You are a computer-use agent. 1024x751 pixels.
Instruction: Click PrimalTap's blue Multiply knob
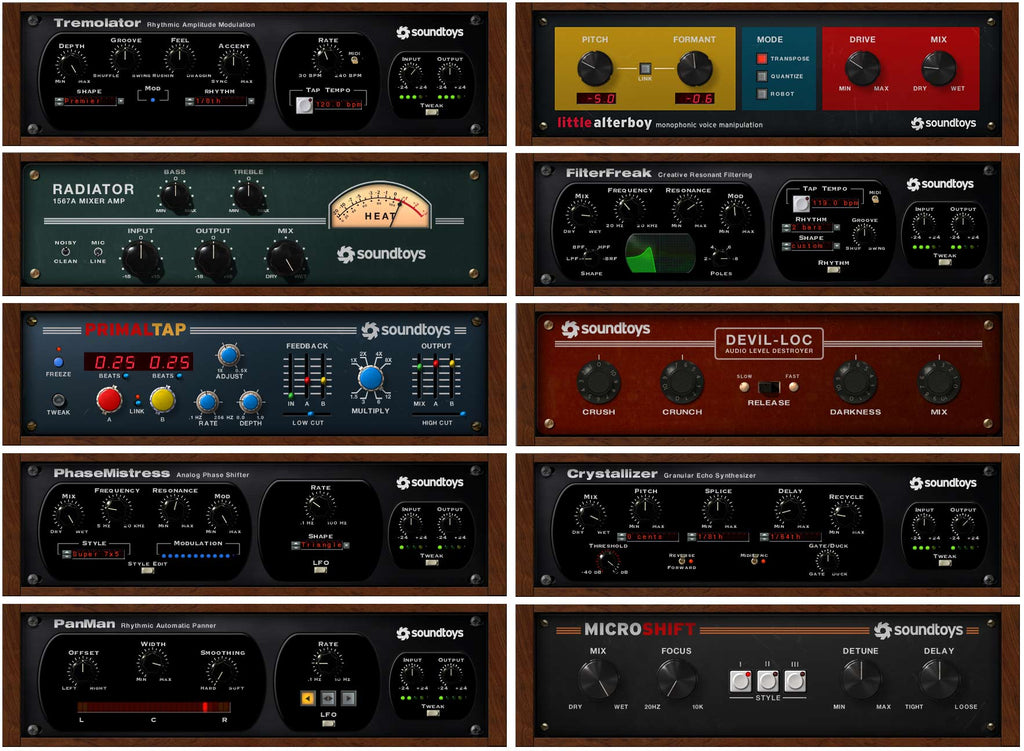pos(370,378)
